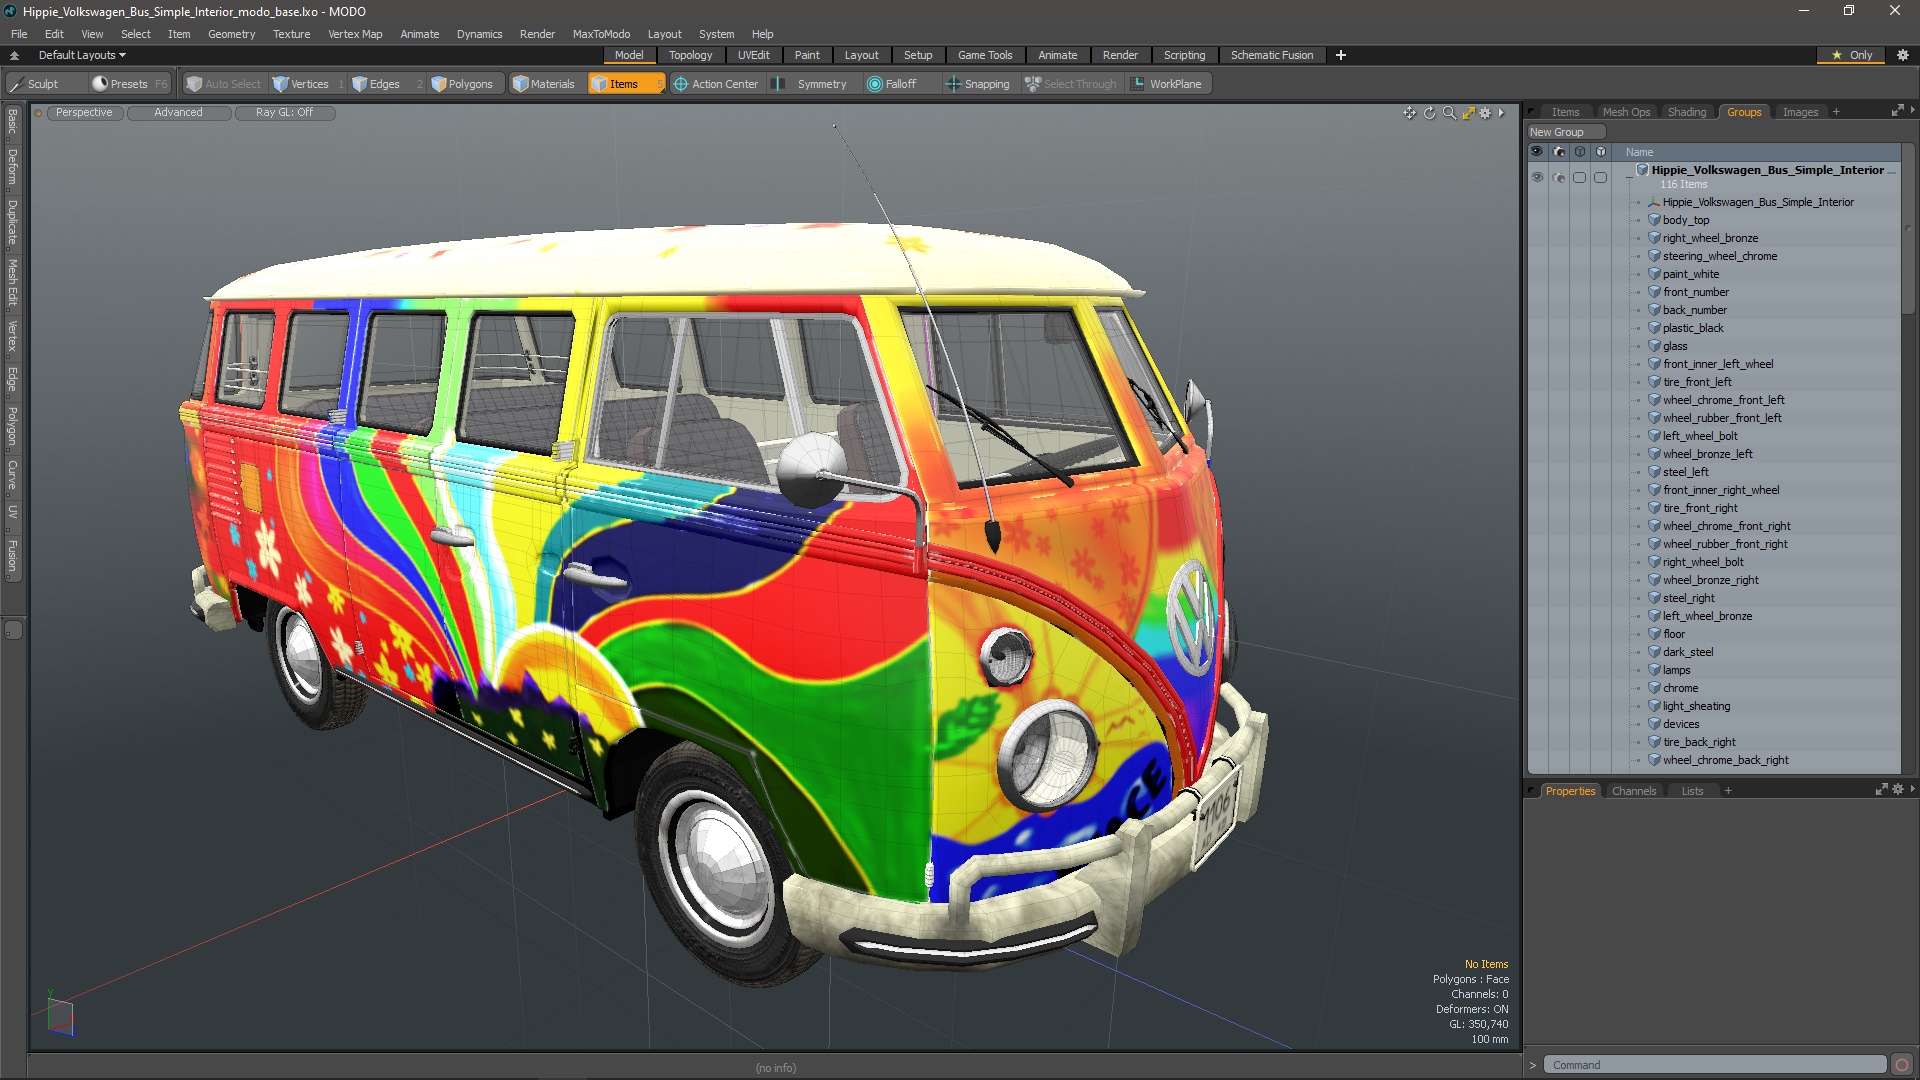The width and height of the screenshot is (1920, 1080).
Task: Open the MaxToModo menu
Action: 601,34
